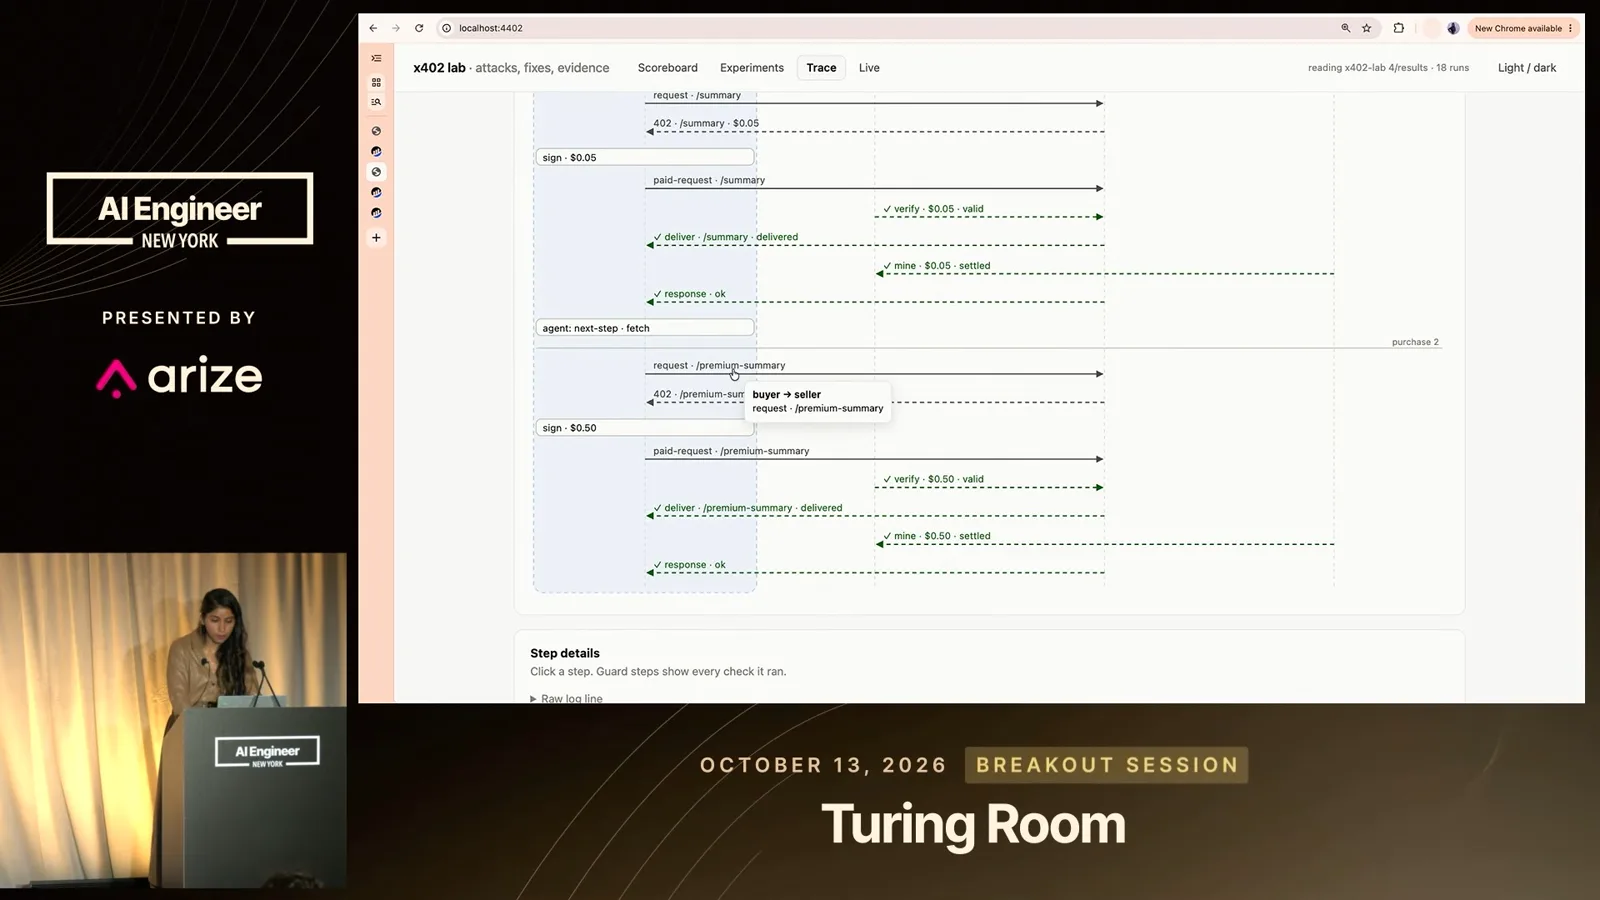Switch to the Experiments tab
This screenshot has width=1600, height=900.
coord(752,68)
